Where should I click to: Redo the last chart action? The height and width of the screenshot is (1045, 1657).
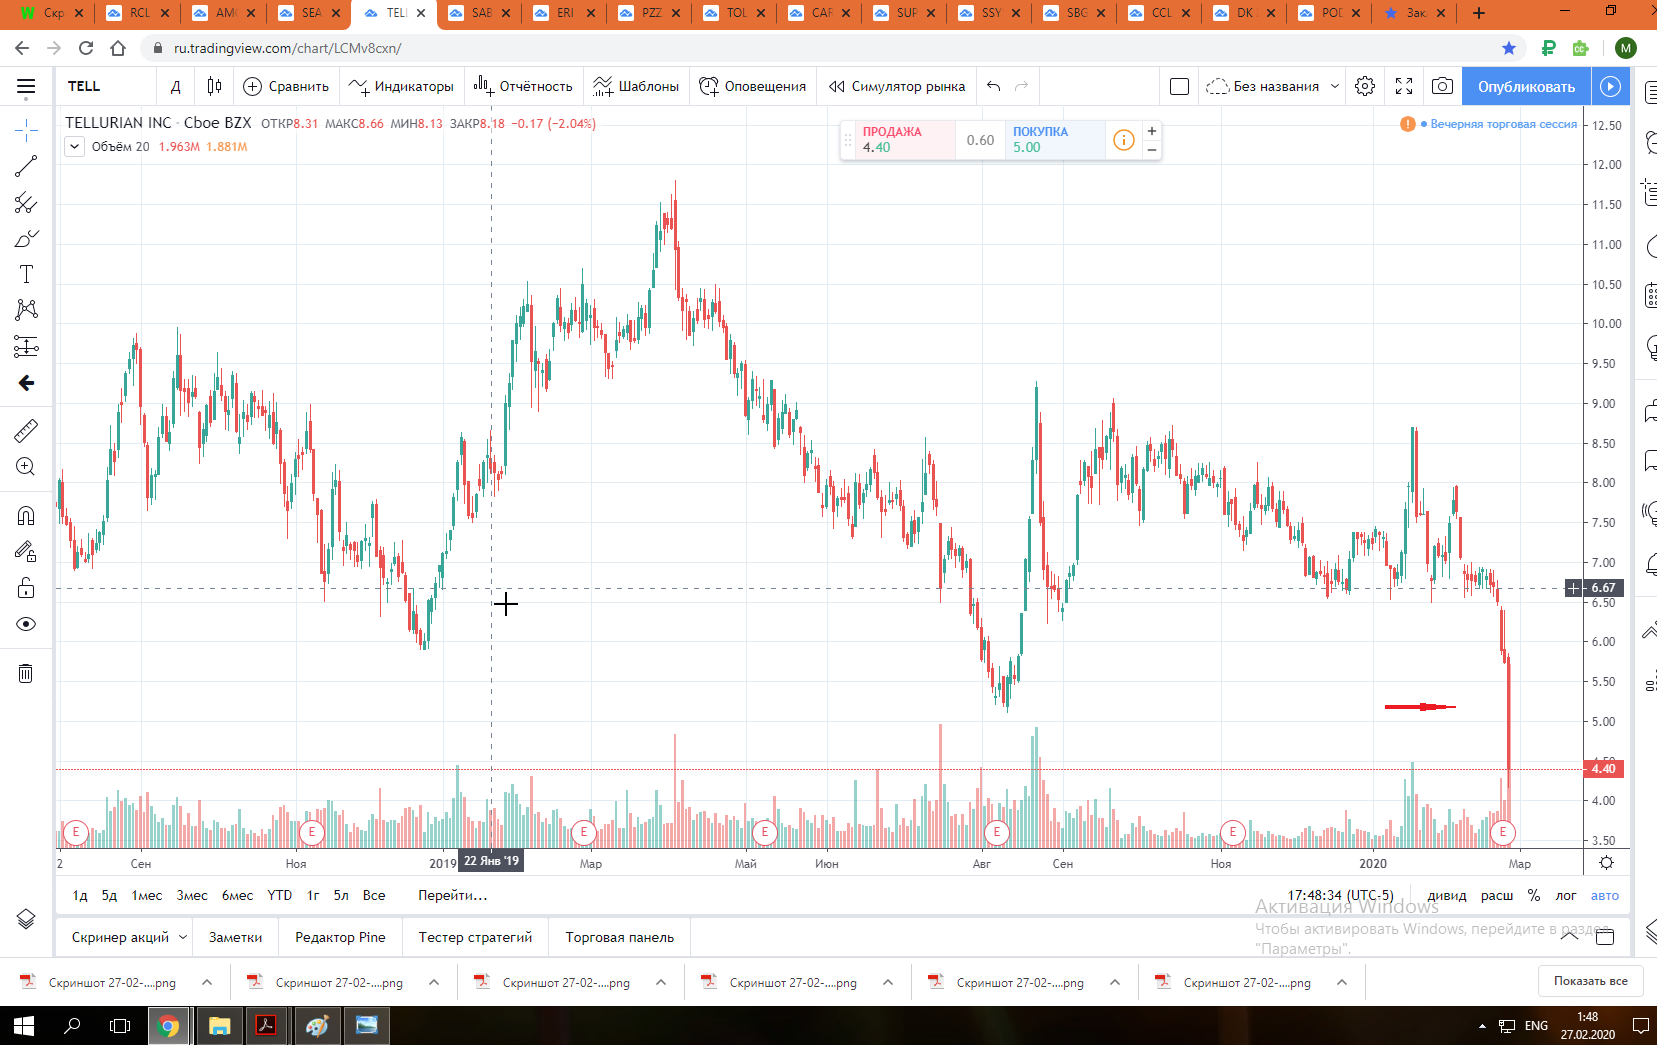(1021, 86)
